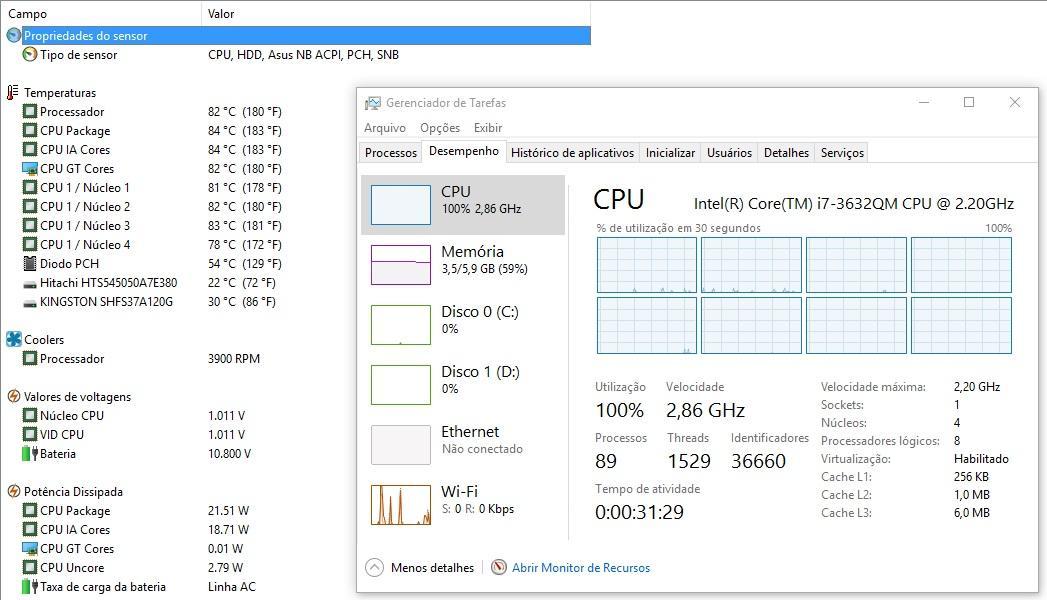Click the Bateria voltage icon
Image resolution: width=1047 pixels, height=600 pixels.
tap(29, 453)
